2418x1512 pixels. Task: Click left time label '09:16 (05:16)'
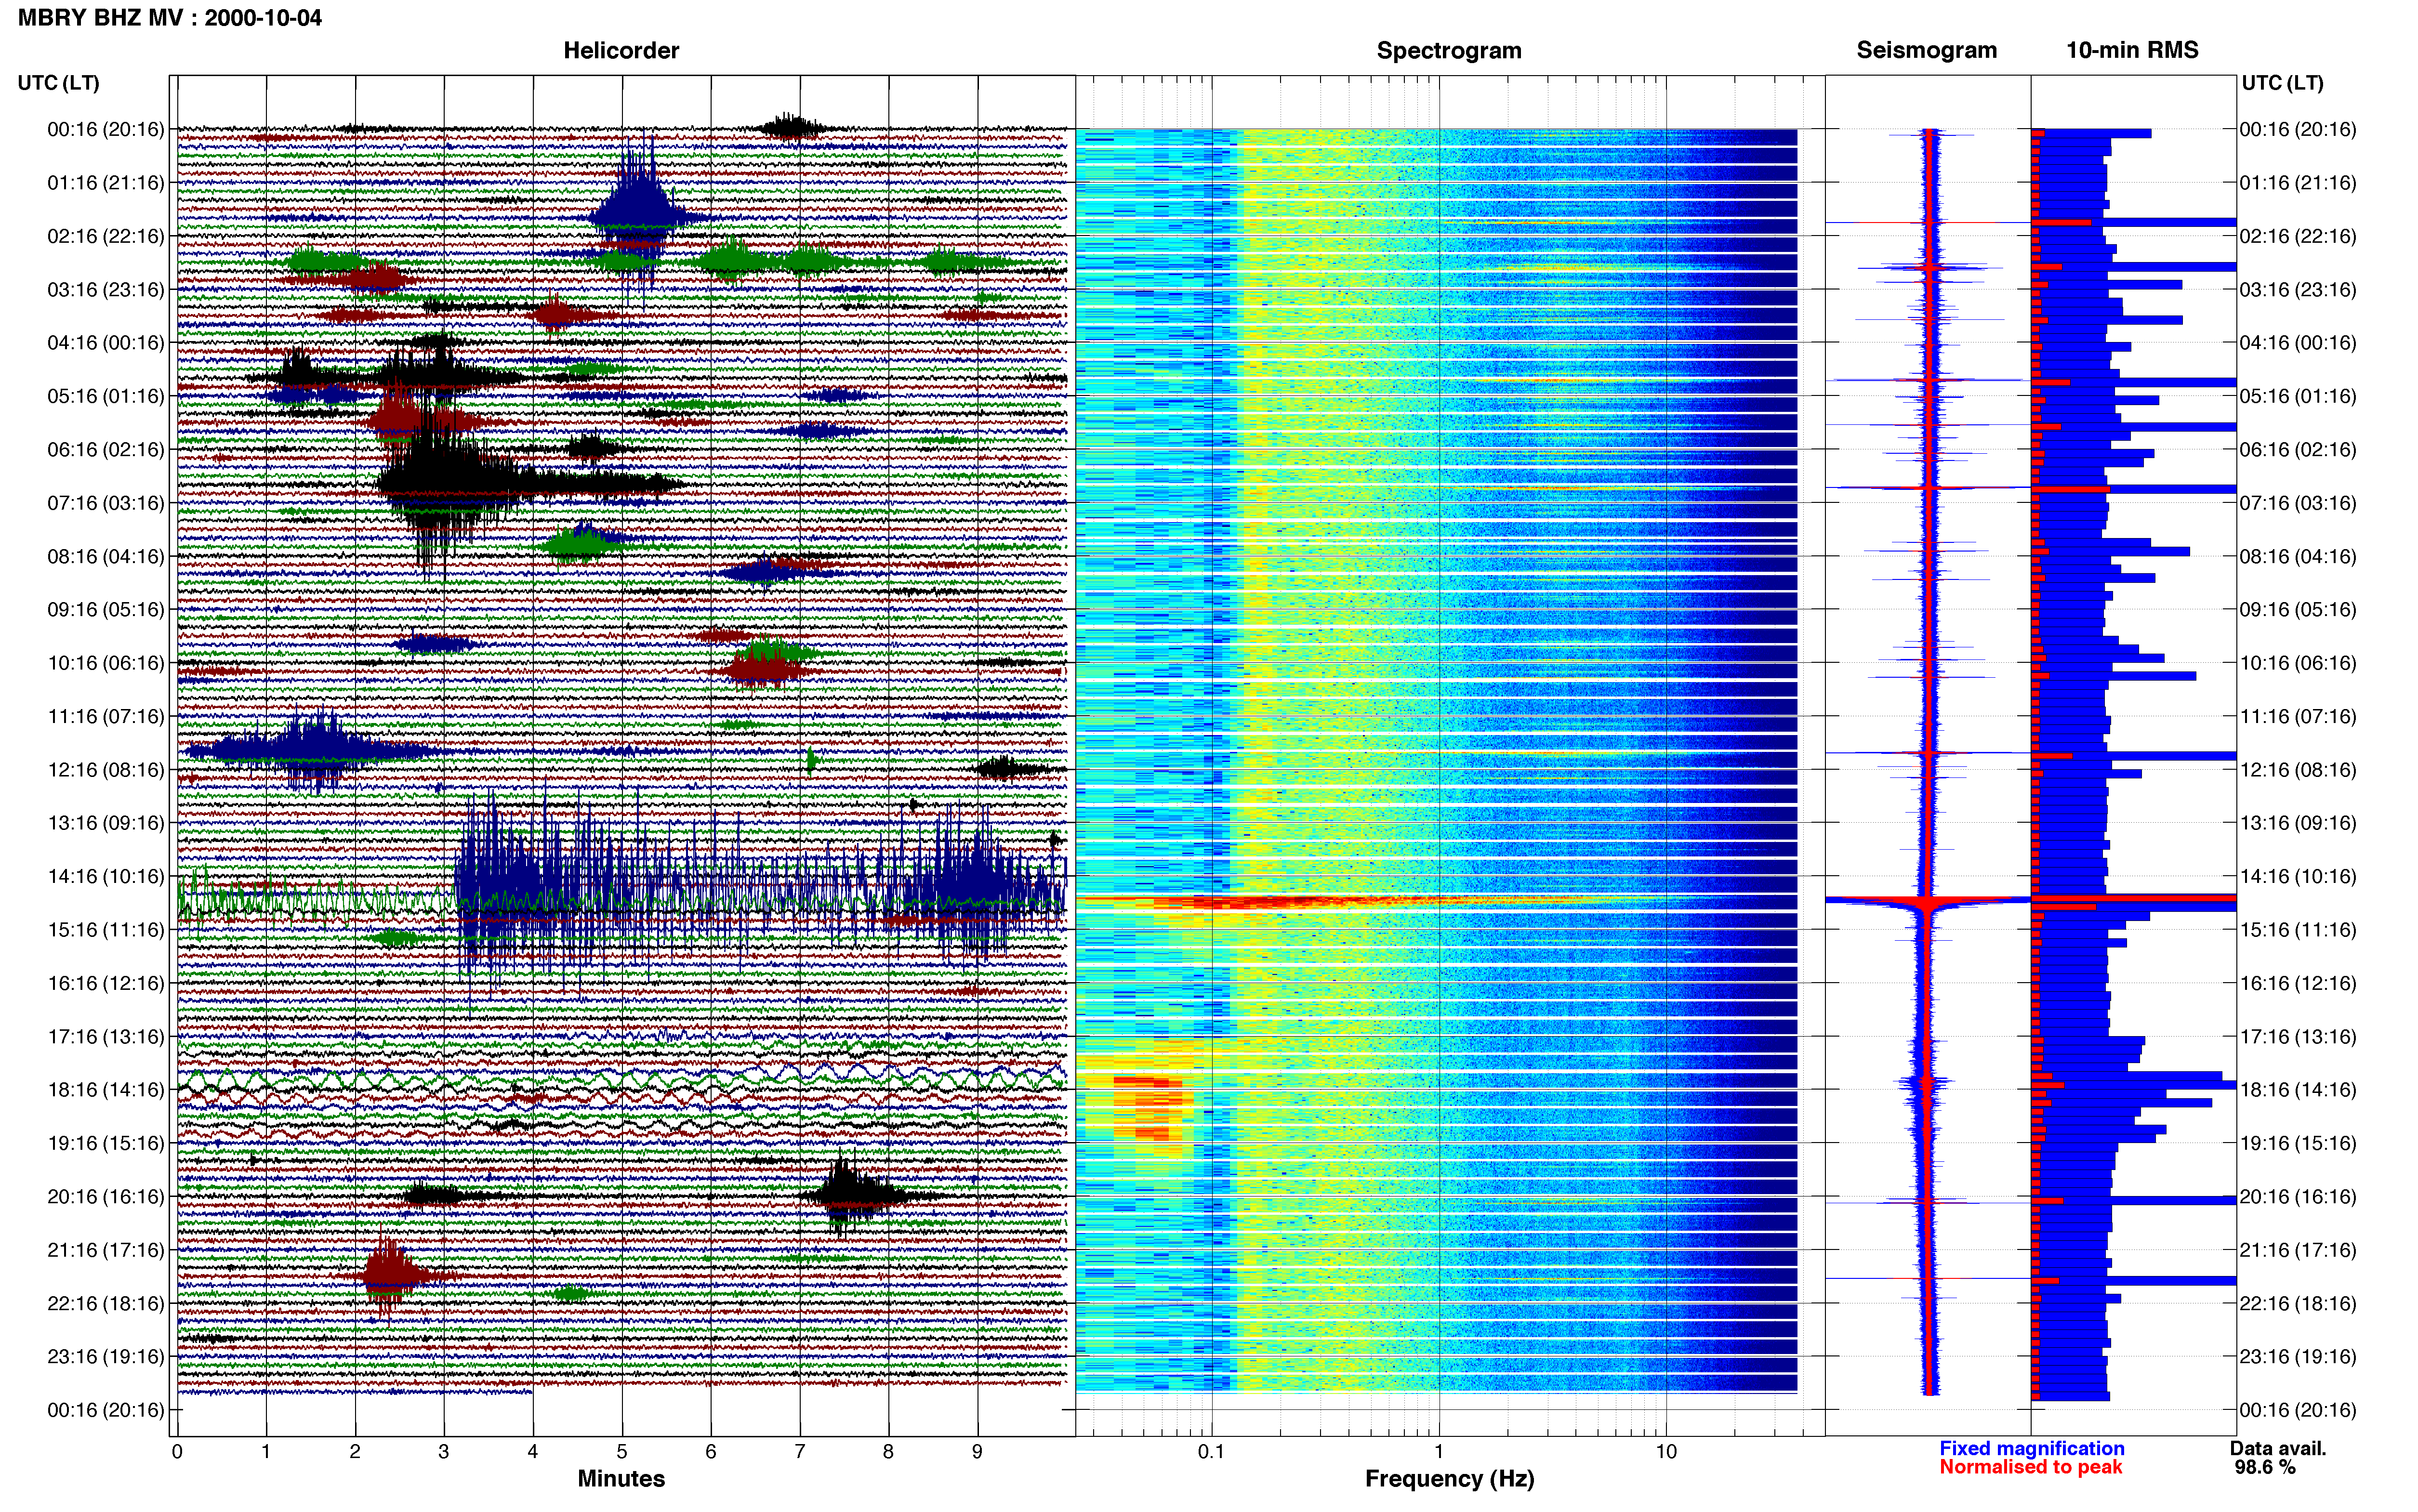(106, 610)
